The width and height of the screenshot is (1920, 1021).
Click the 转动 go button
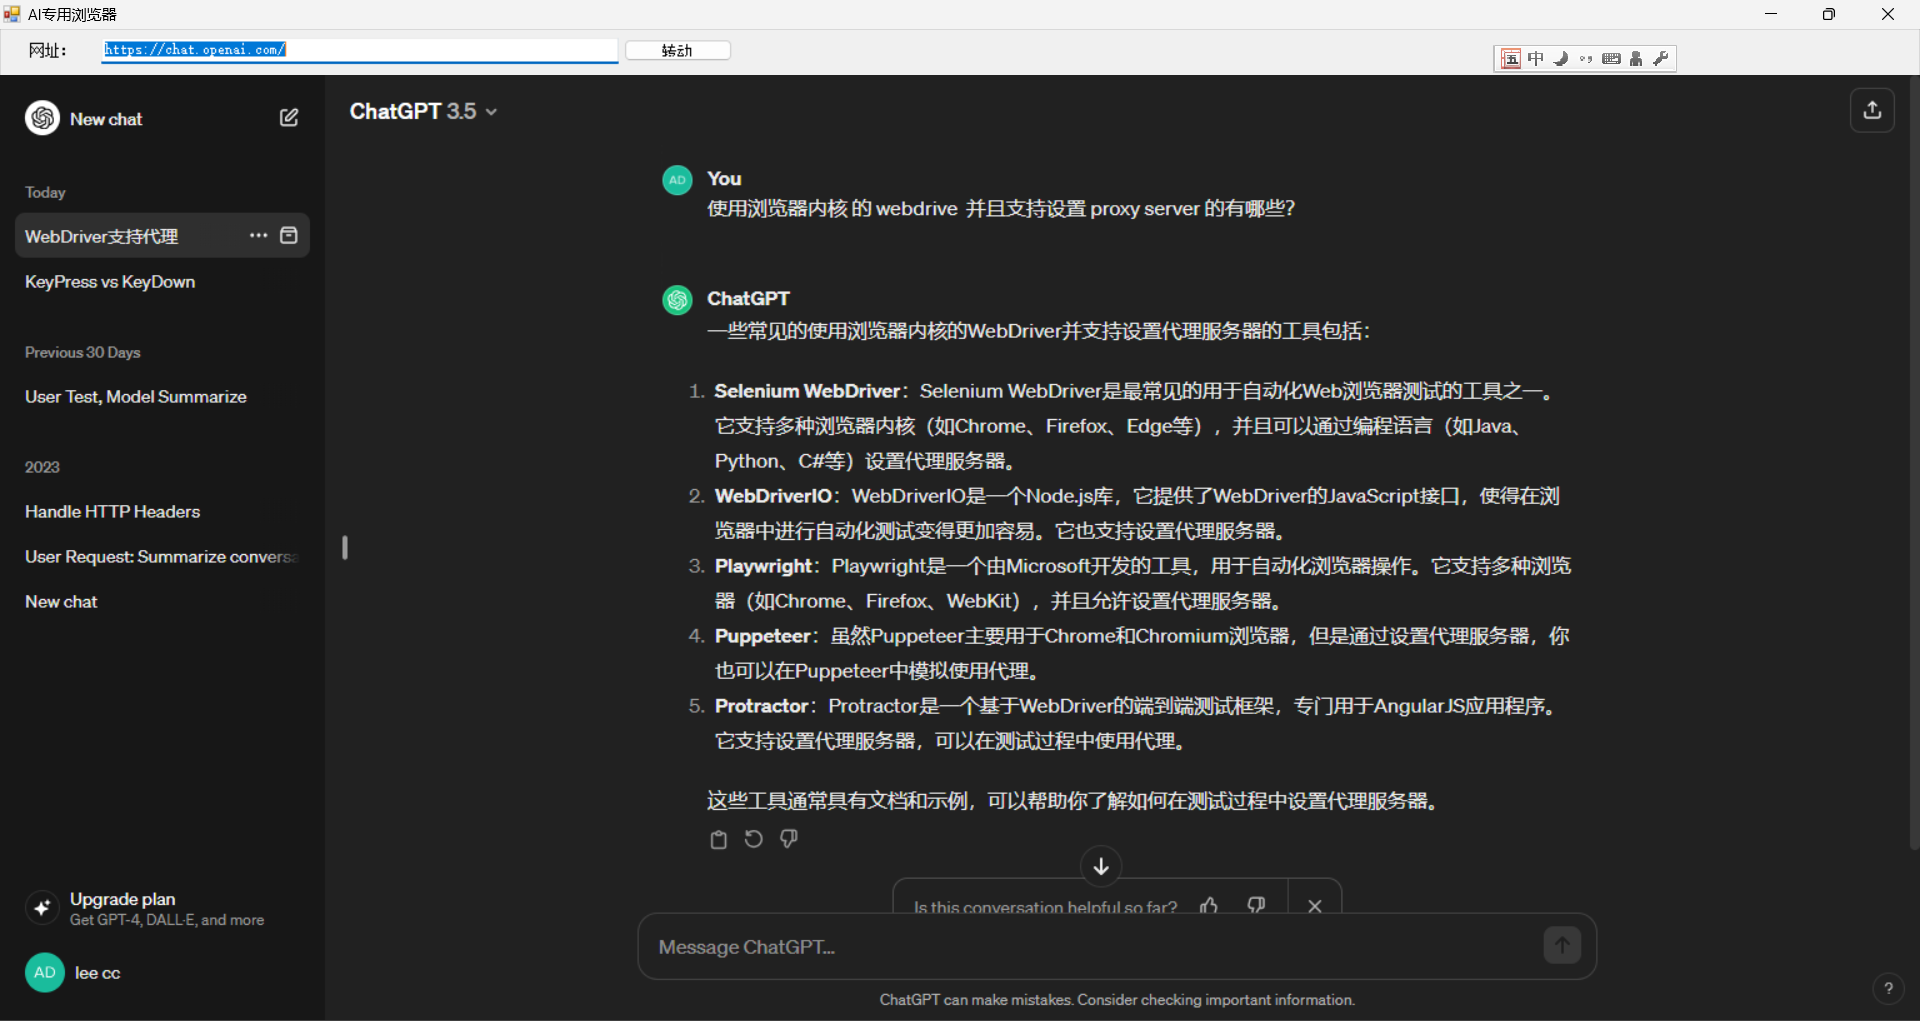[x=677, y=50]
